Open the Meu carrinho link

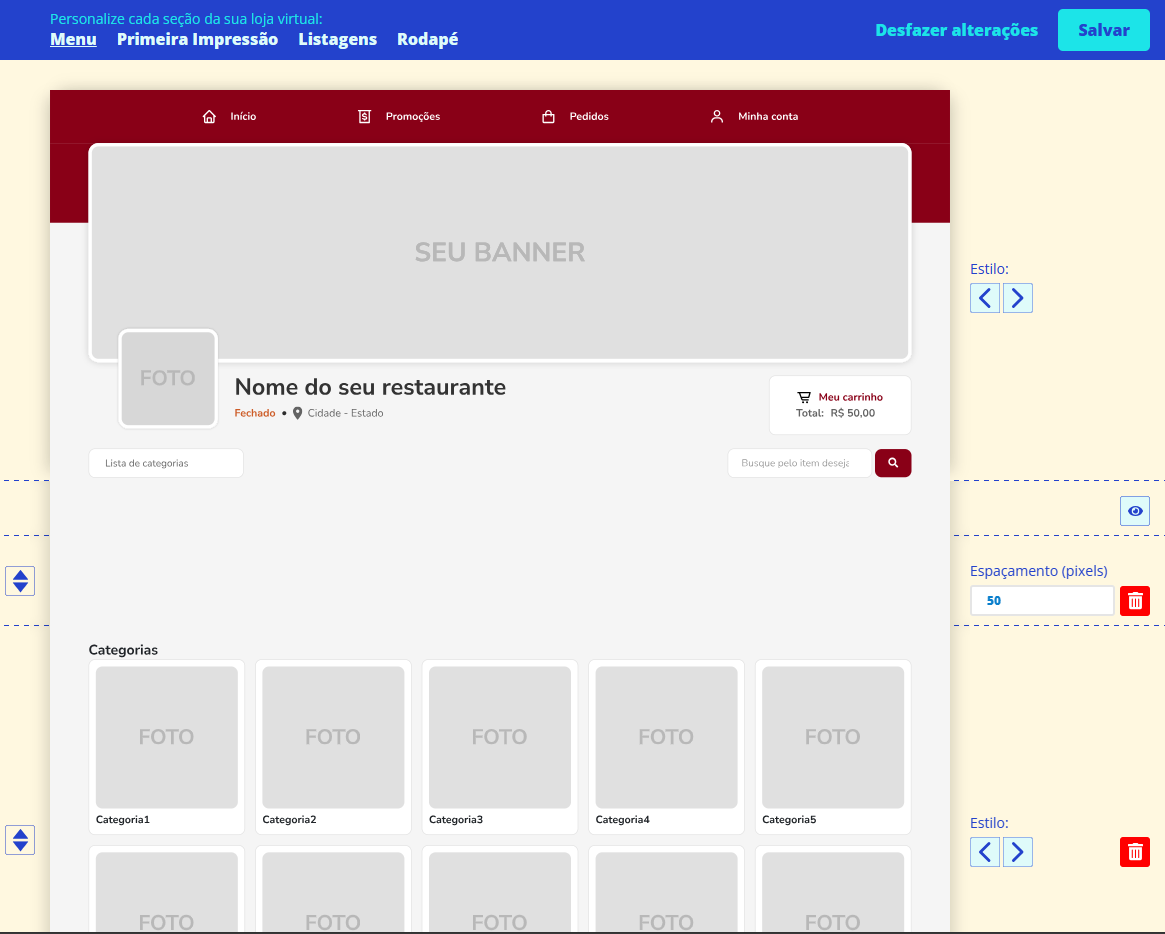pos(851,398)
